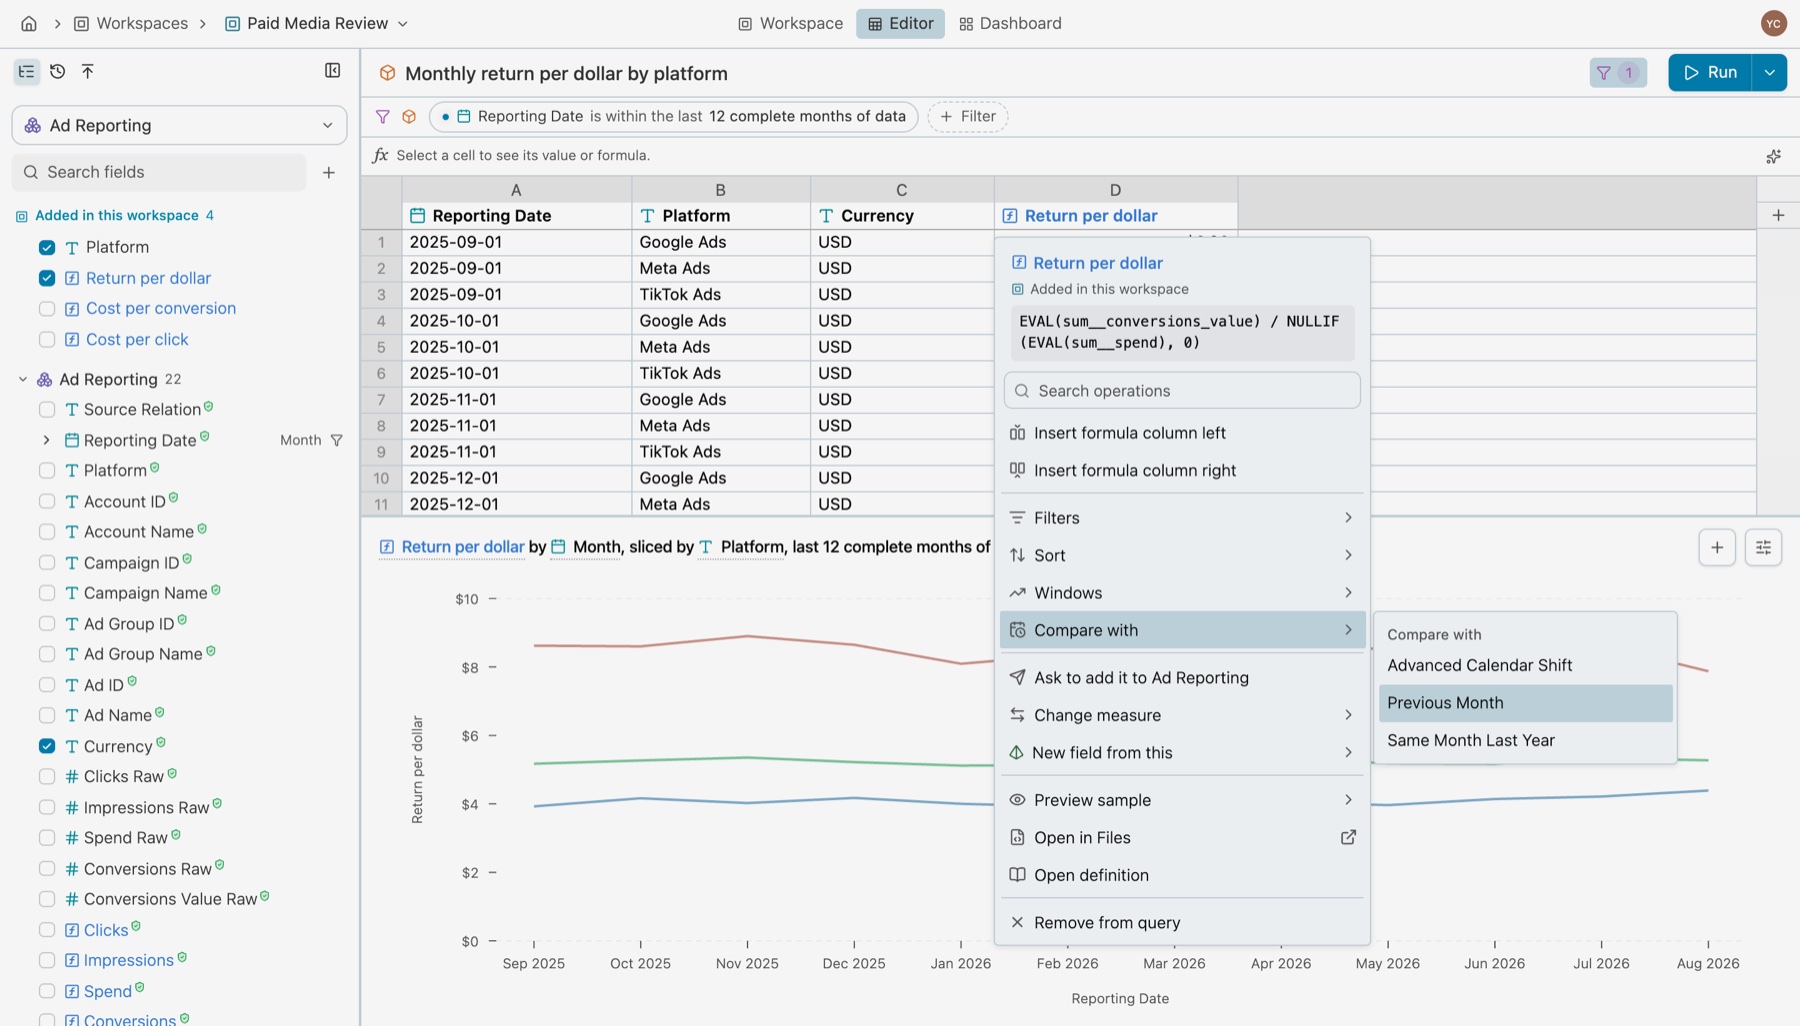Viewport: 1800px width, 1026px height.
Task: Check the Cost per click checkbox
Action: [x=47, y=340]
